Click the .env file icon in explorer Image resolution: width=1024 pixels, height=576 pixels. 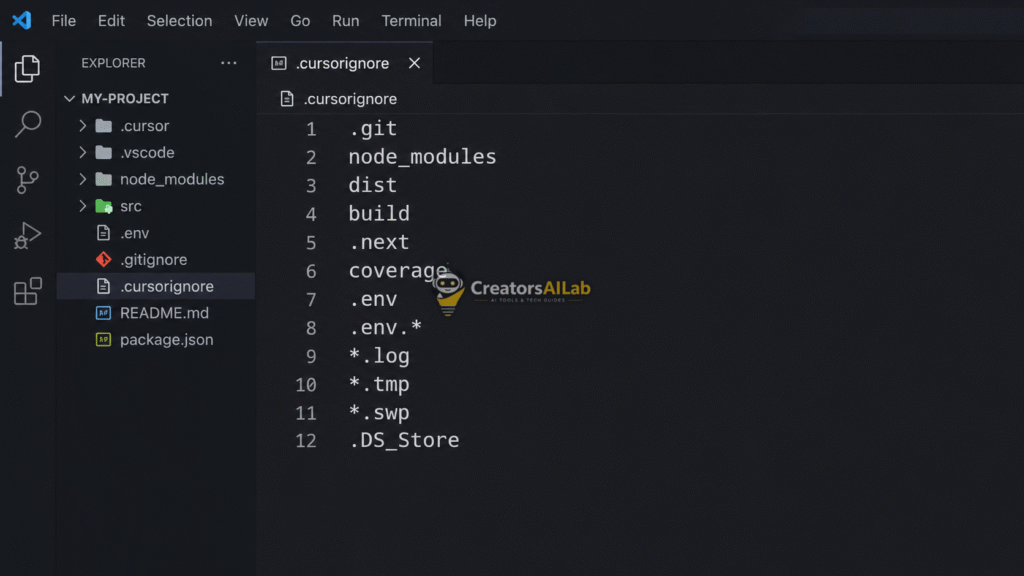103,232
